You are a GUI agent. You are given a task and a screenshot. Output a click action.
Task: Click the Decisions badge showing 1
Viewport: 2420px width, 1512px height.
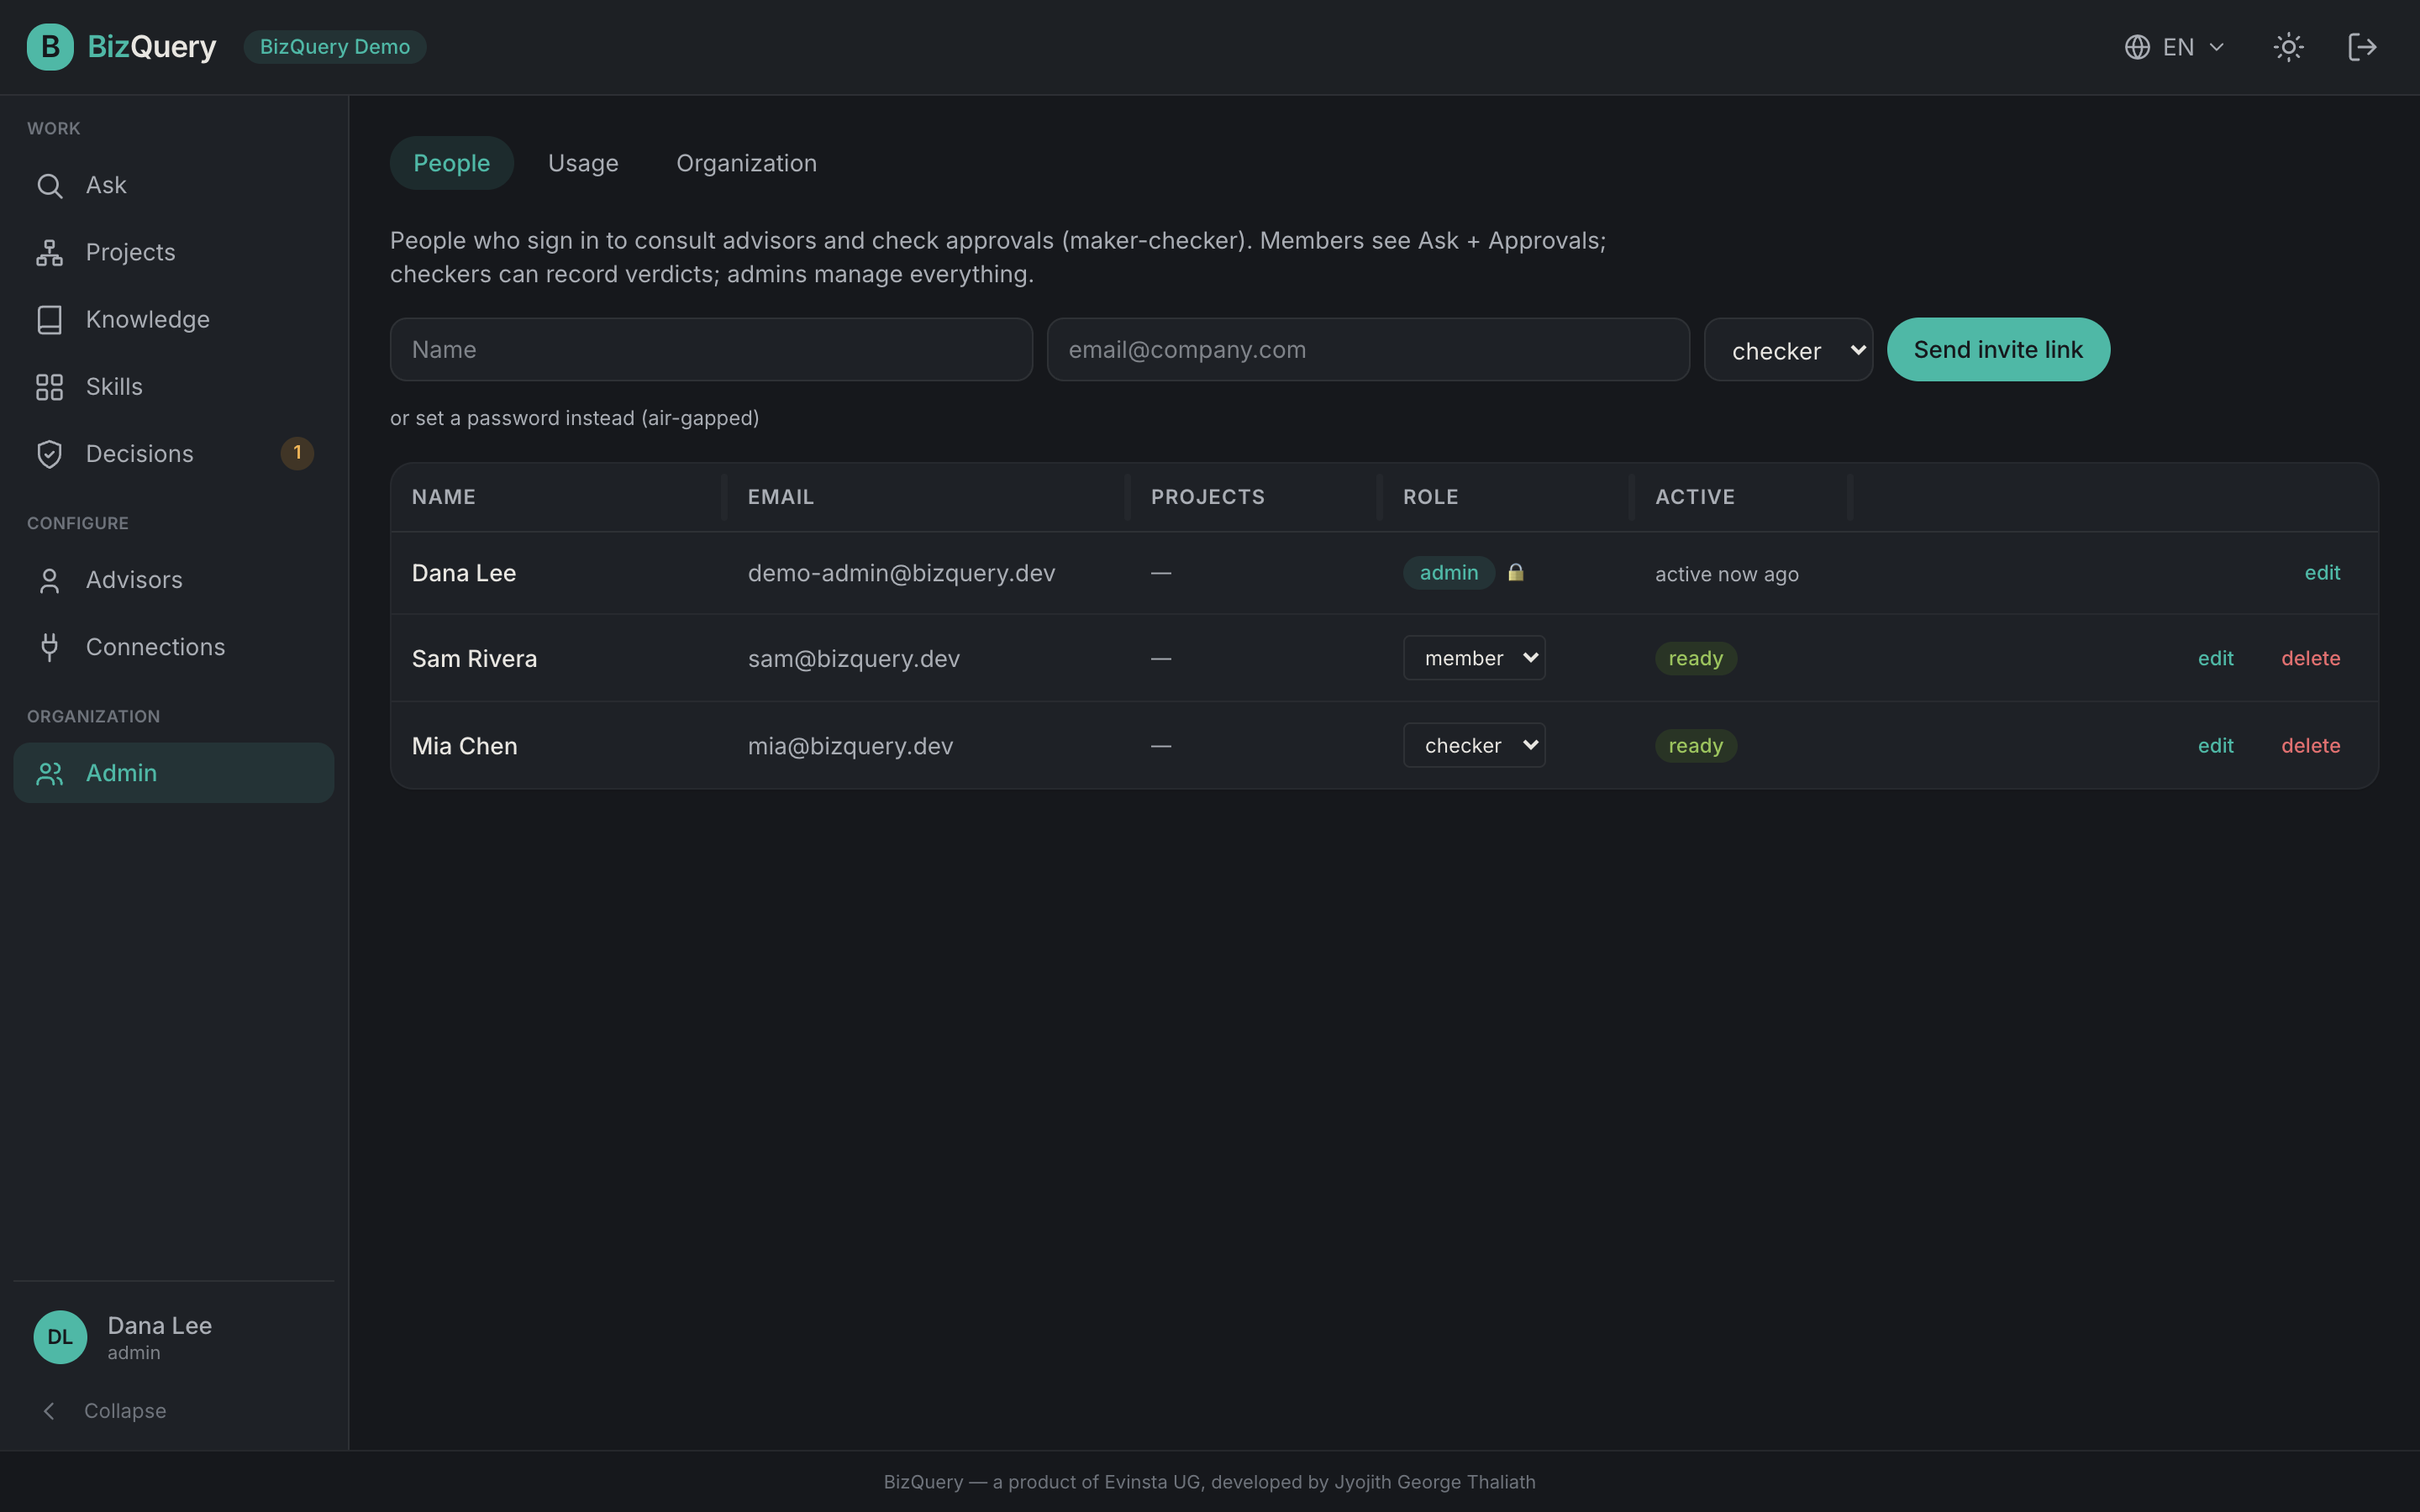pyautogui.click(x=297, y=453)
